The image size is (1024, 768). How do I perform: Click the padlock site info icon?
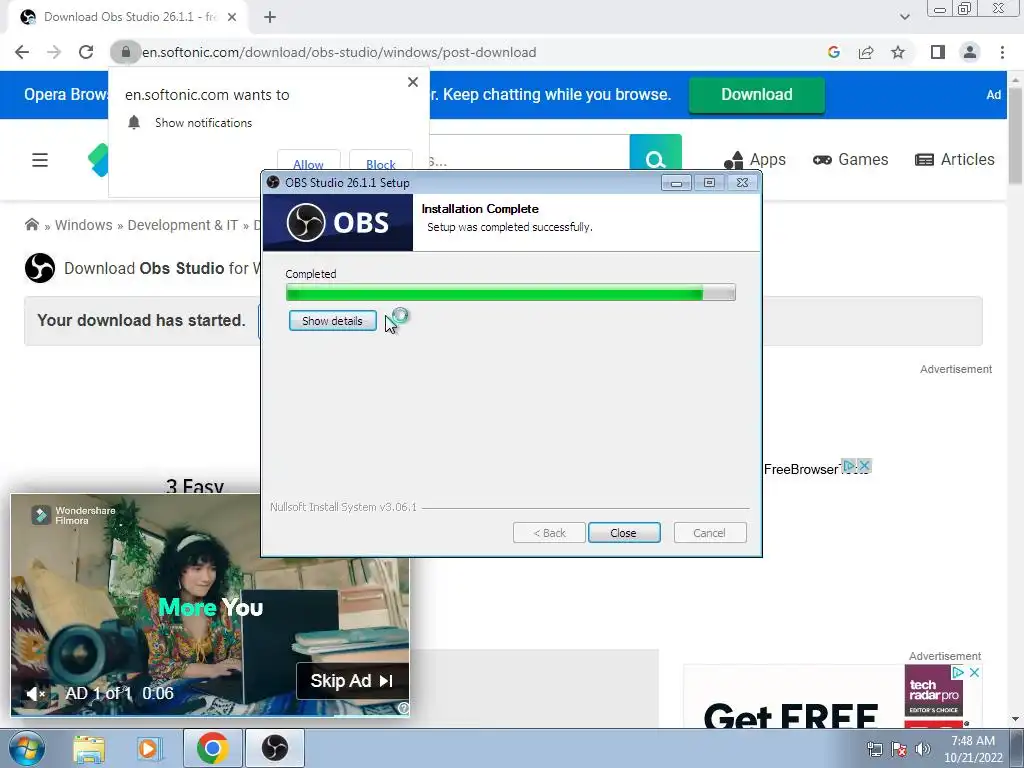(x=125, y=52)
